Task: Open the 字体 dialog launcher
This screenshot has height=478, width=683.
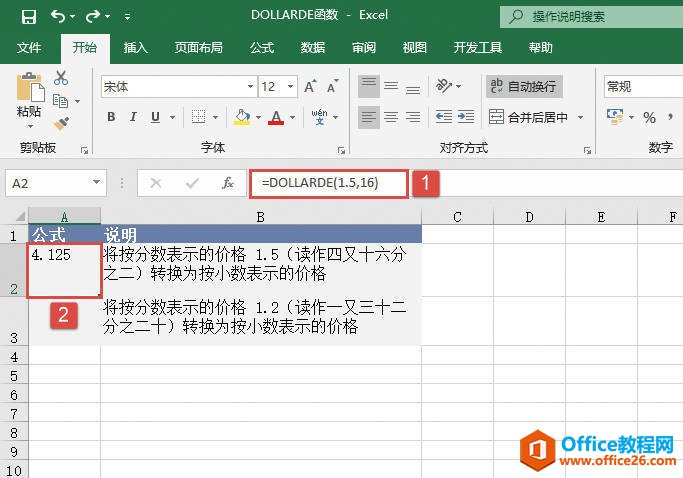Action: click(341, 150)
